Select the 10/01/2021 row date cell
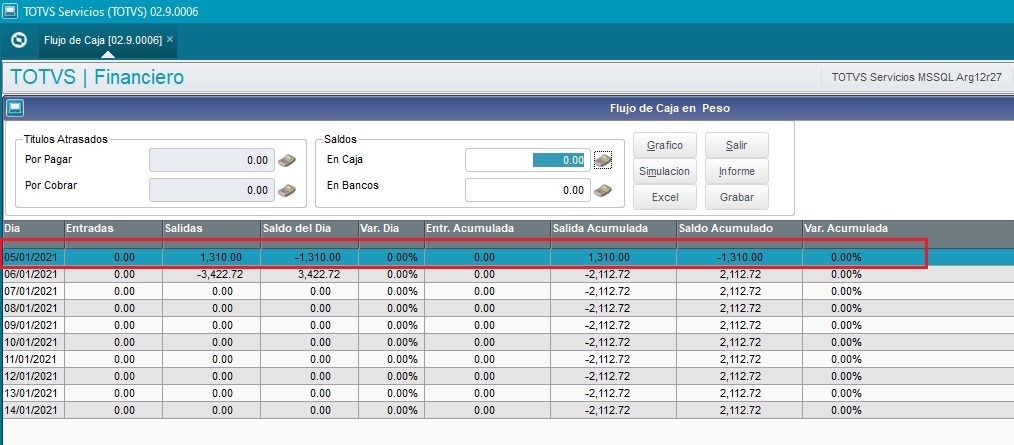 (32, 342)
